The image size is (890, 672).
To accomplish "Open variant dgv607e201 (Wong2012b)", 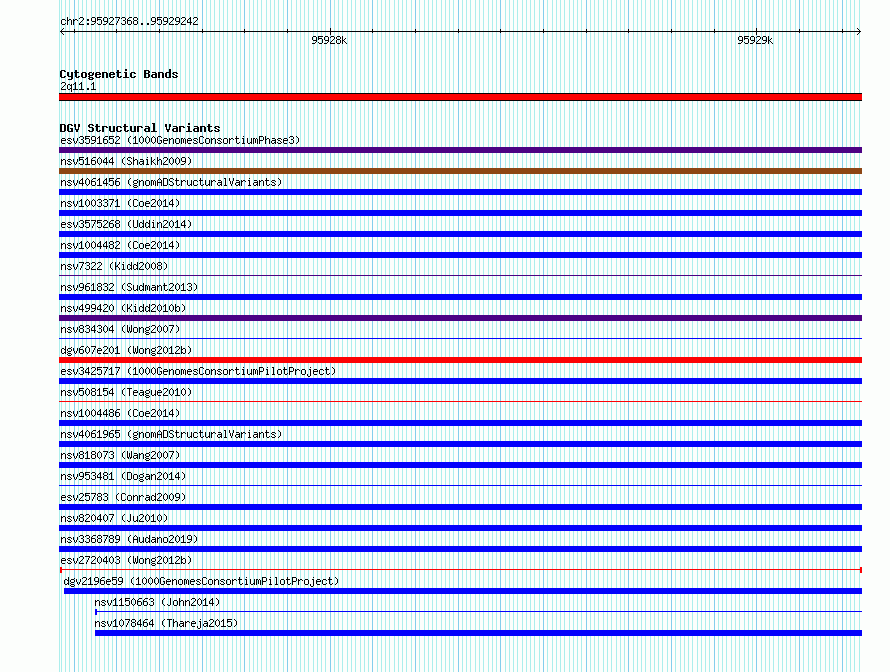I will (x=126, y=350).
